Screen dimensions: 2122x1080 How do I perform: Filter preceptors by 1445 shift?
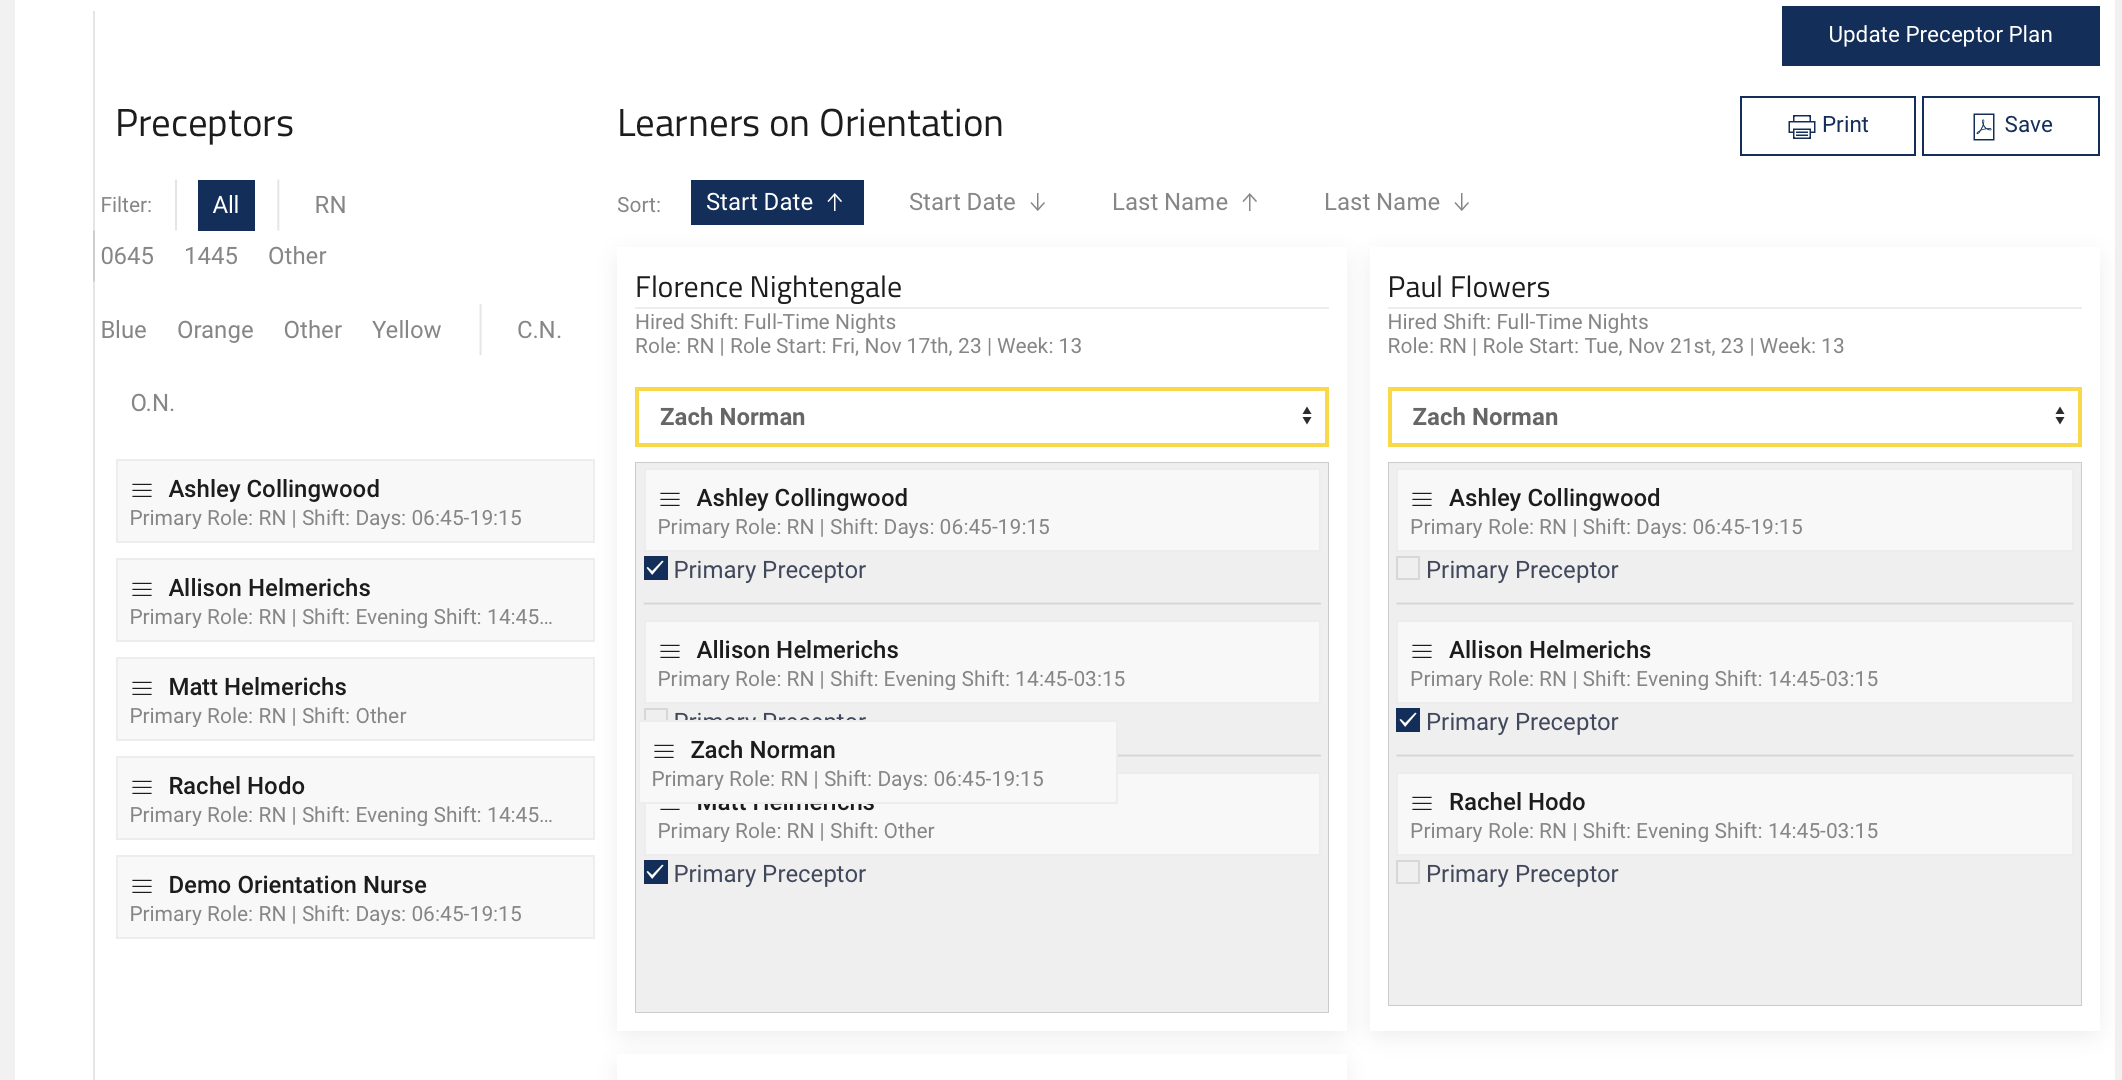pyautogui.click(x=211, y=257)
